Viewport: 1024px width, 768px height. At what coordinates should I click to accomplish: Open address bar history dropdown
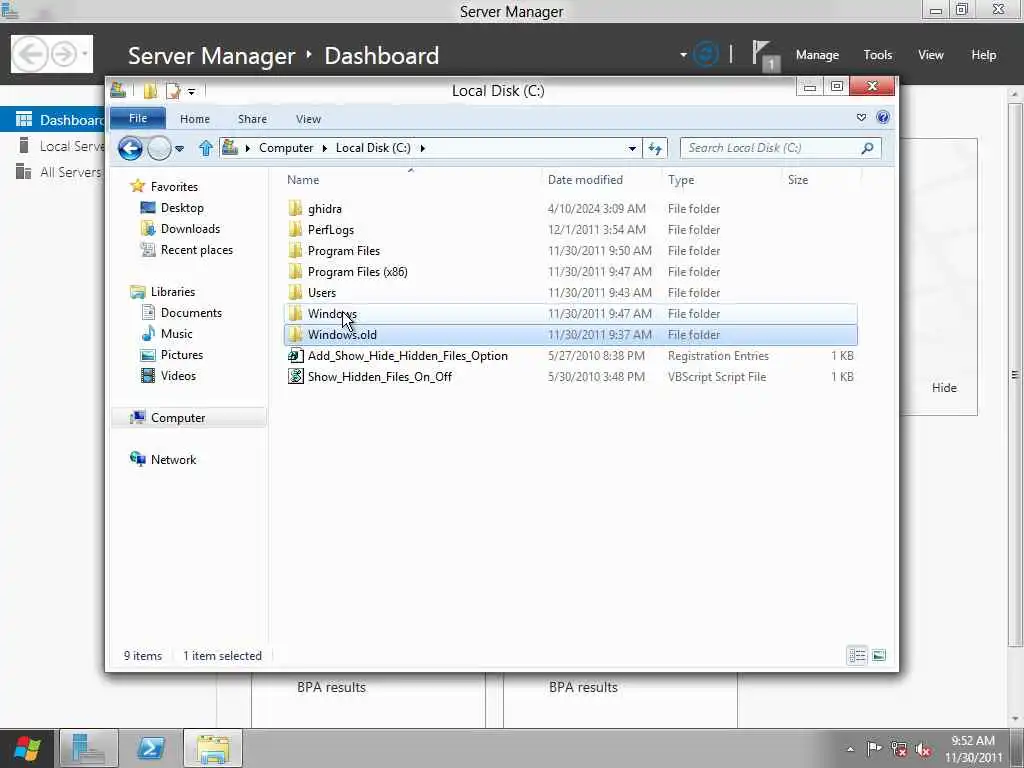[632, 149]
